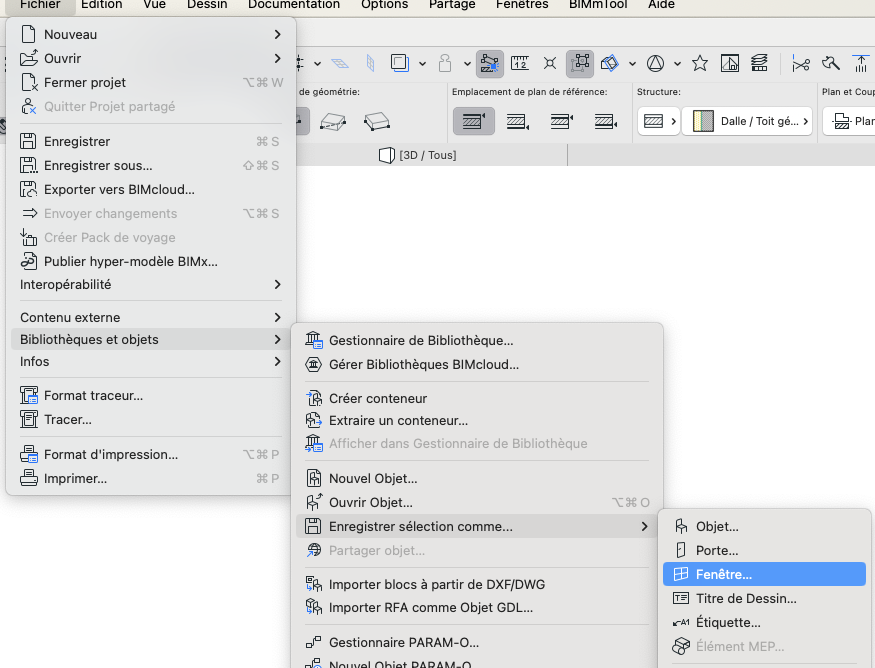
Task: Click the Extraire un conteneur icon
Action: click(x=314, y=420)
